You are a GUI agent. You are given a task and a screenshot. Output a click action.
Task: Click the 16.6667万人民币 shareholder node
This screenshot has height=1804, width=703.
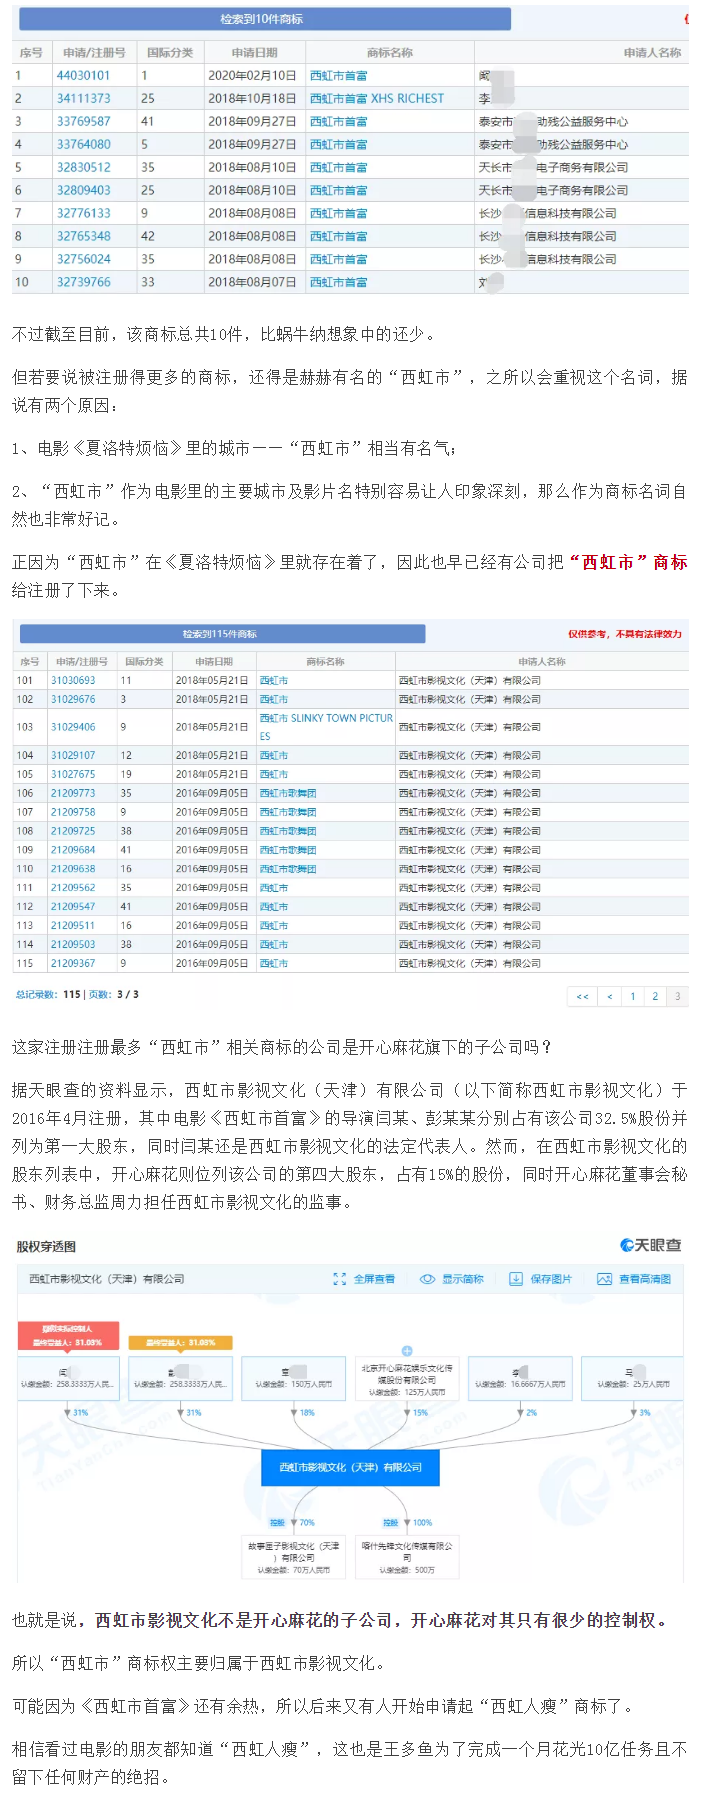tap(520, 1379)
